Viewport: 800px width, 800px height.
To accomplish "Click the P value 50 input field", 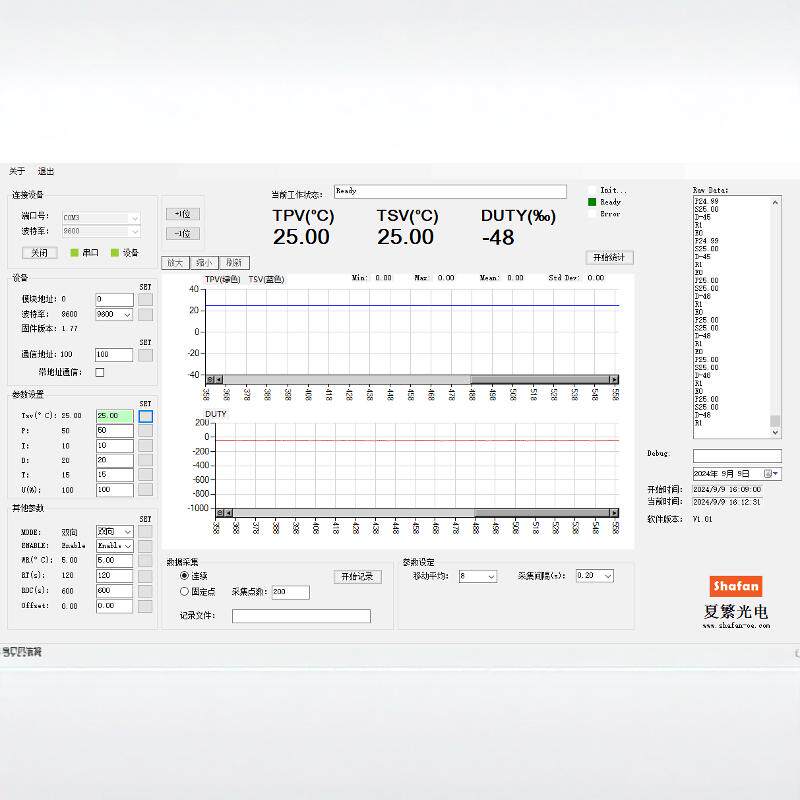I will pos(115,431).
